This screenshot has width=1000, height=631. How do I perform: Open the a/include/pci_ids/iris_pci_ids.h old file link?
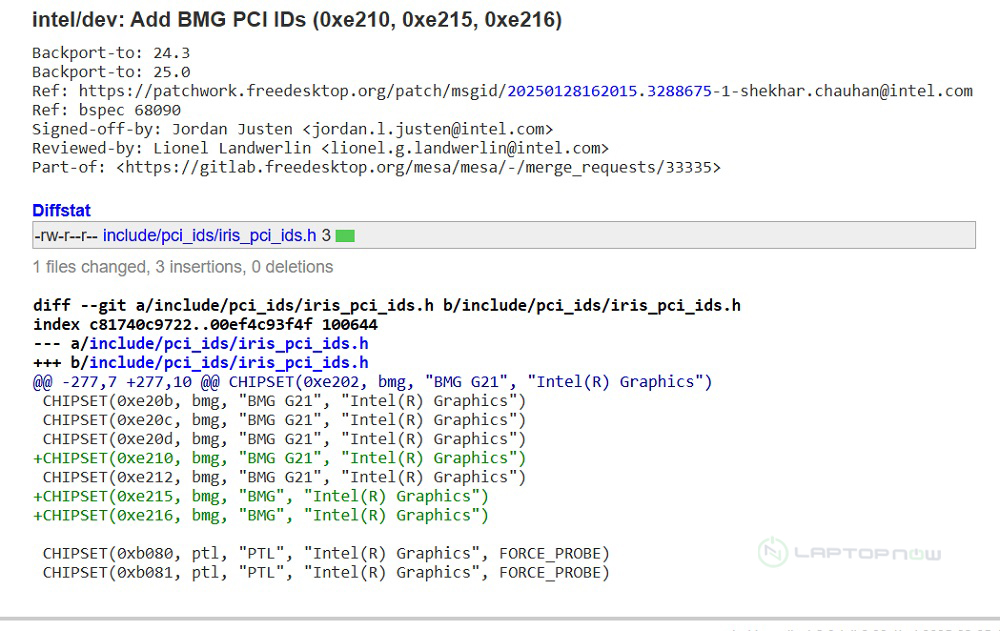click(x=228, y=343)
